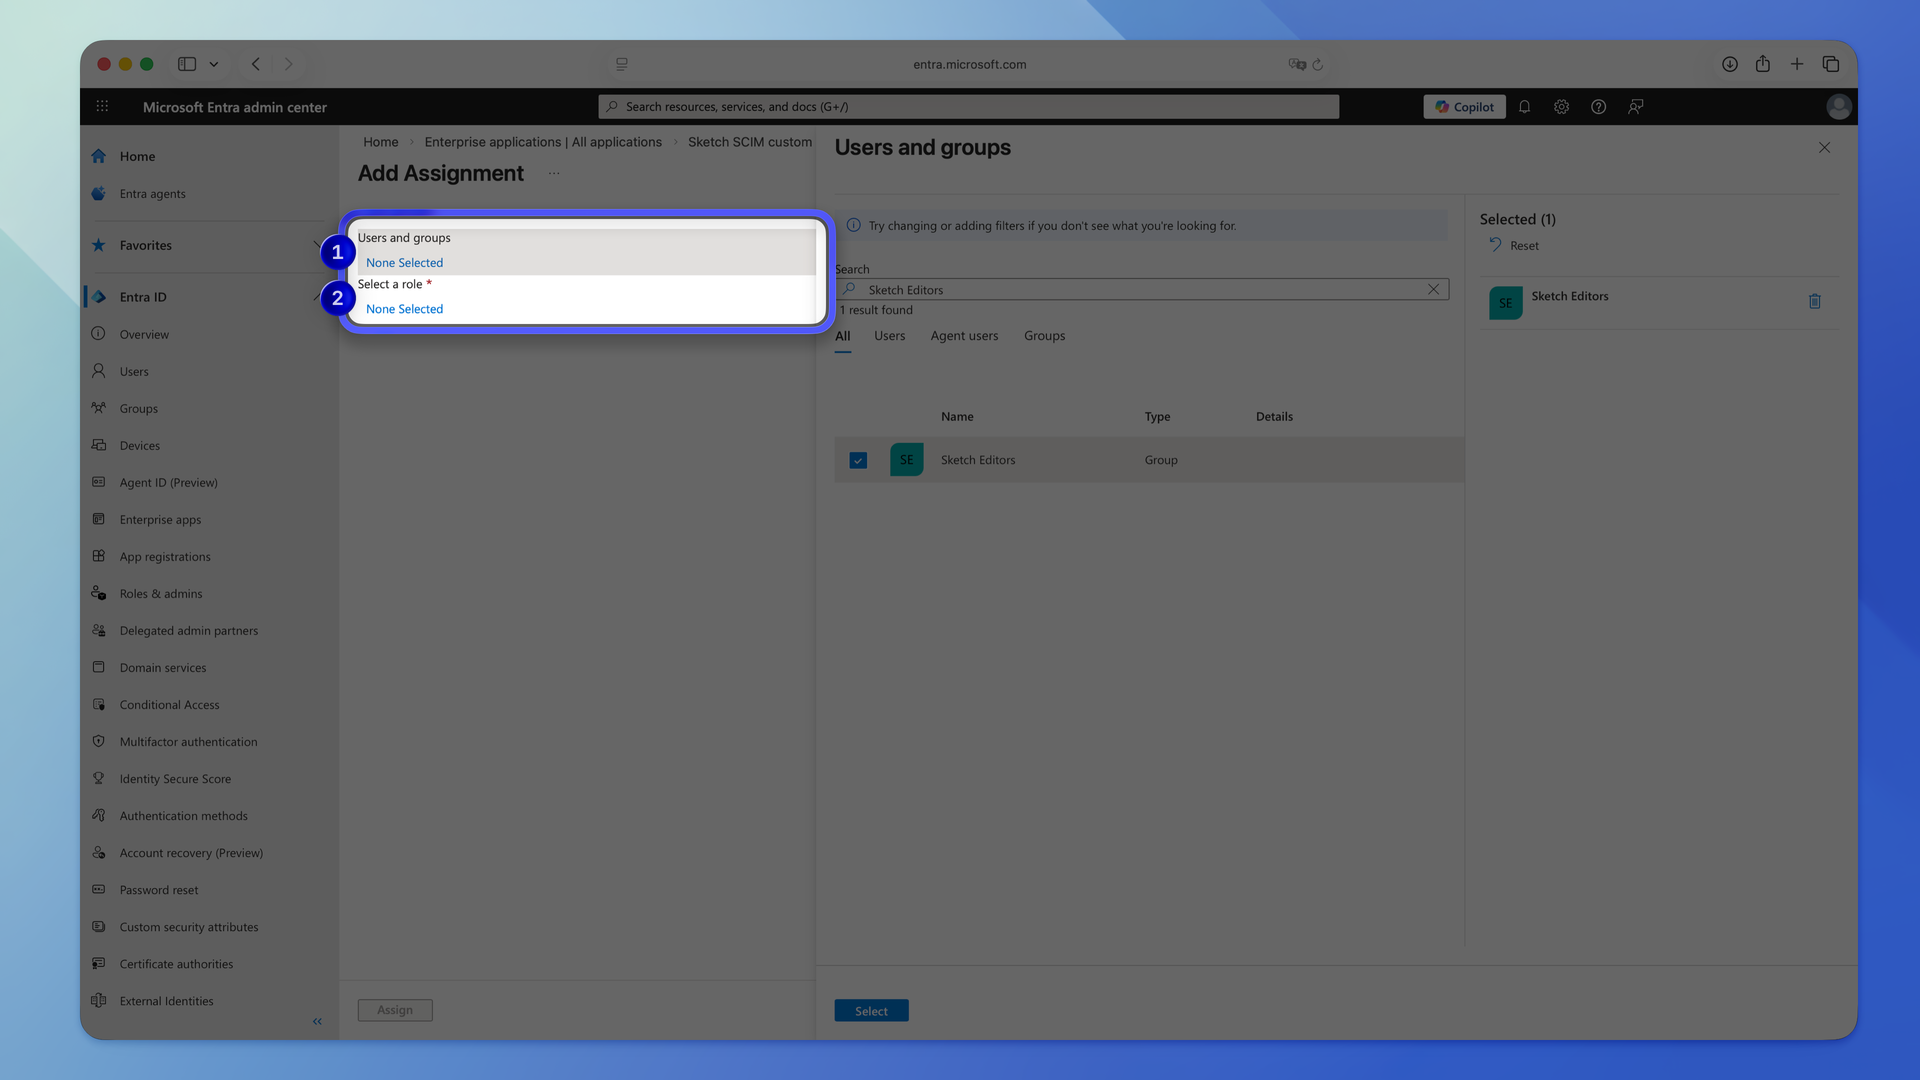Click the Copilot button
Screen dimensions: 1920x1080
click(x=1464, y=106)
